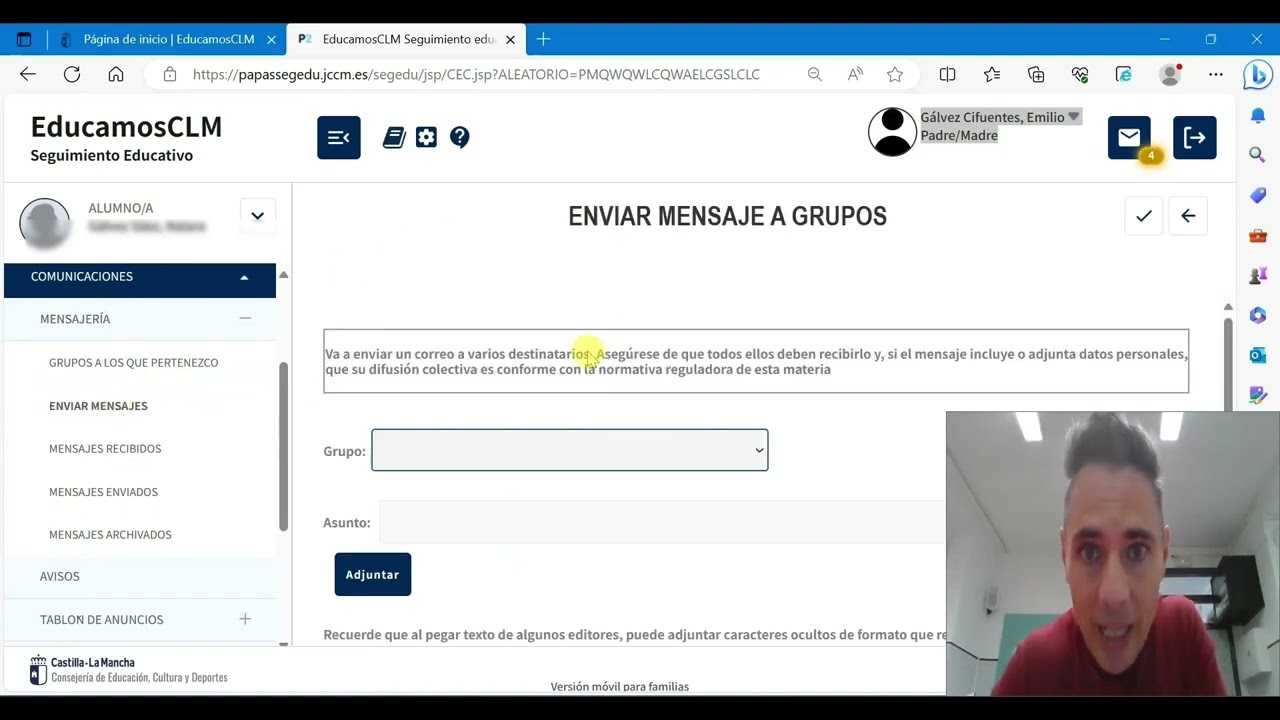Open a new browser tab
Viewport: 1280px width, 720px height.
tap(543, 39)
